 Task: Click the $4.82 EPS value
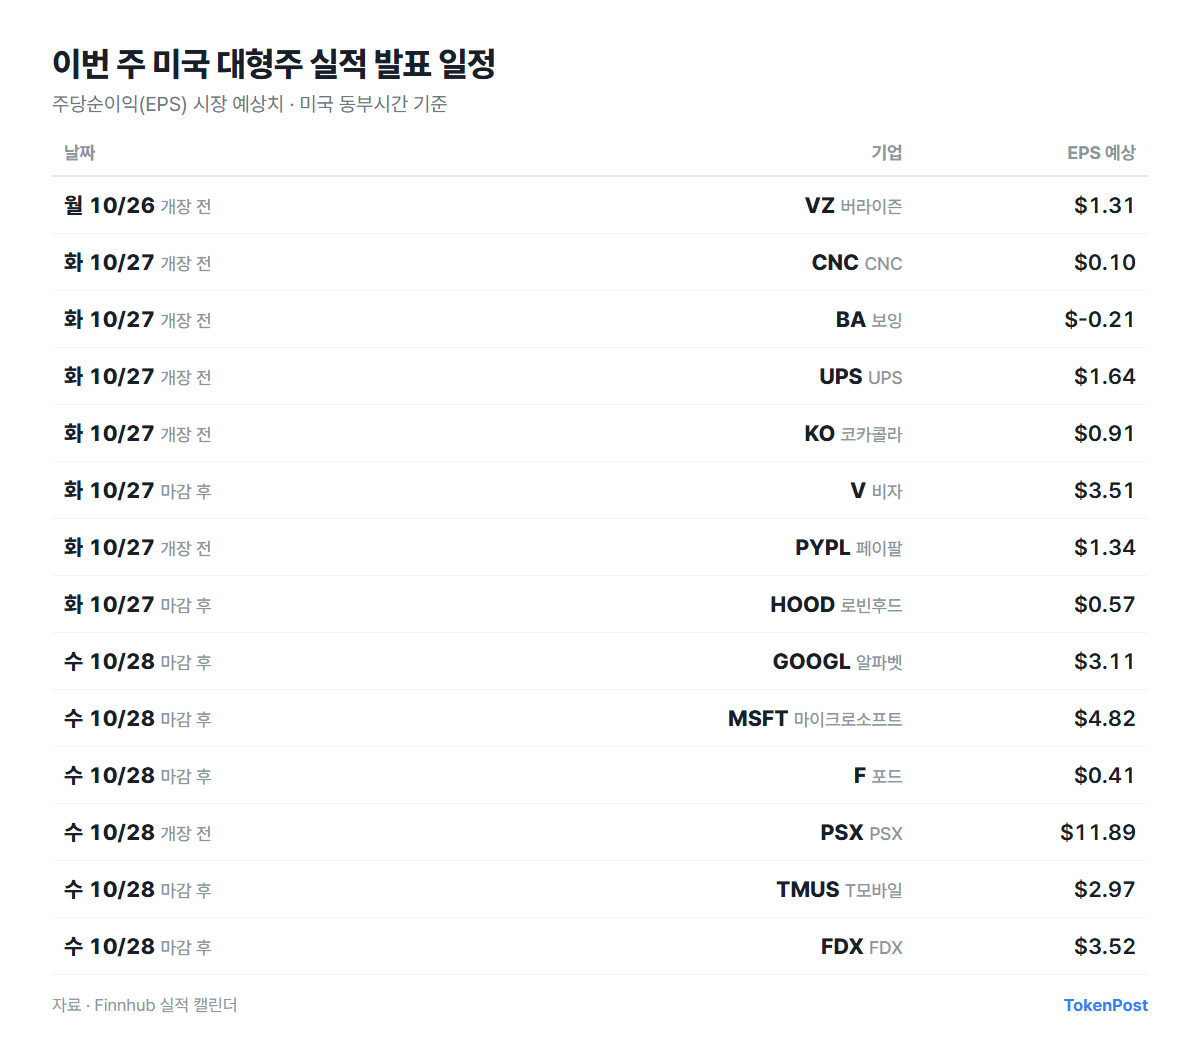1105,718
